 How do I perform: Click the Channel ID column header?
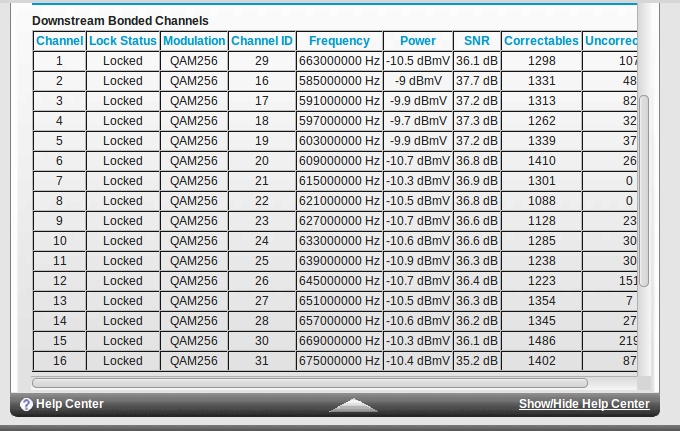pos(262,41)
